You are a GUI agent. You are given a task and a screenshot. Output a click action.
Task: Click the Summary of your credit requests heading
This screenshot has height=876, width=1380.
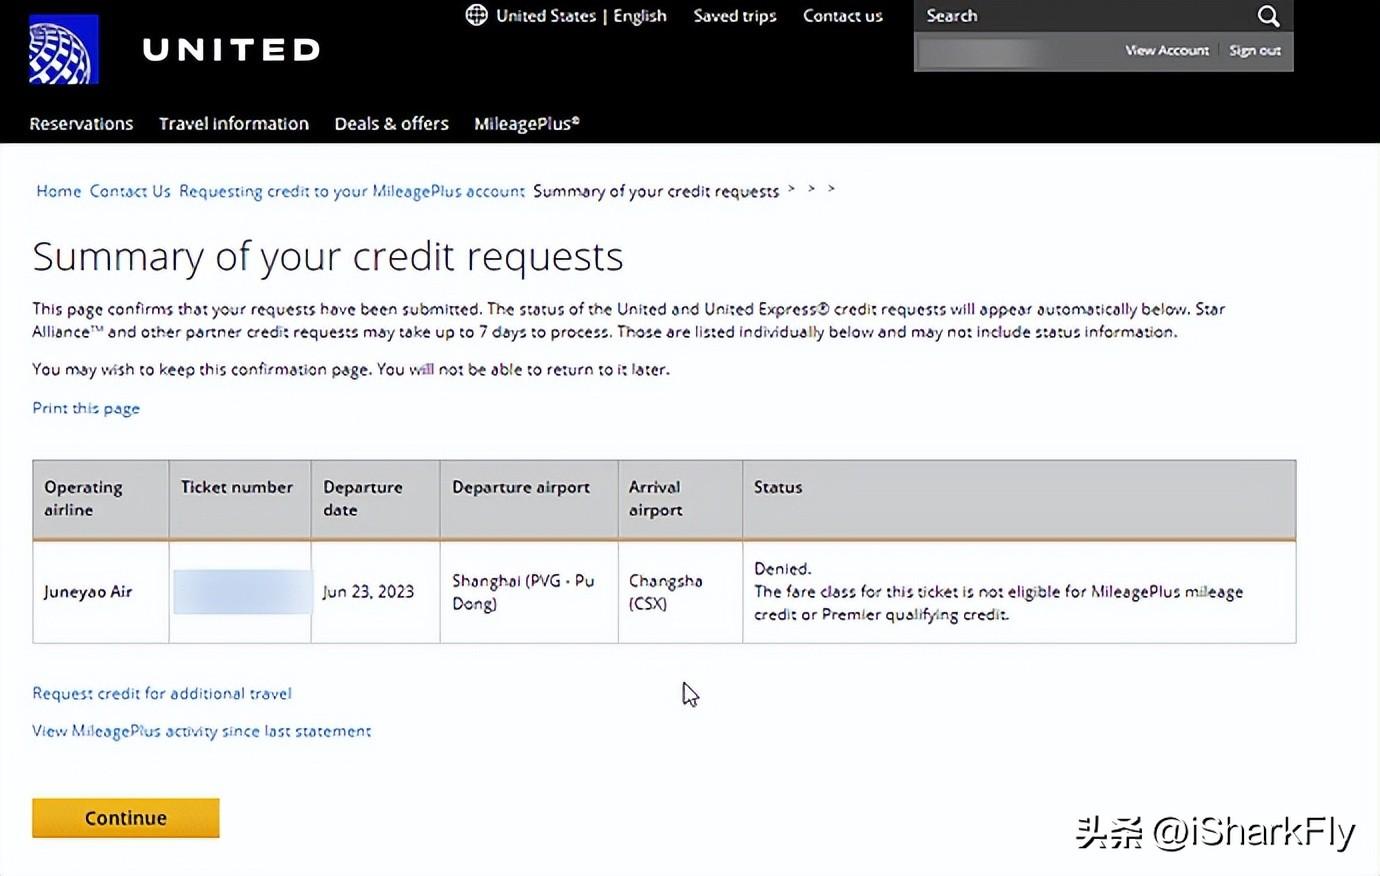pos(328,257)
